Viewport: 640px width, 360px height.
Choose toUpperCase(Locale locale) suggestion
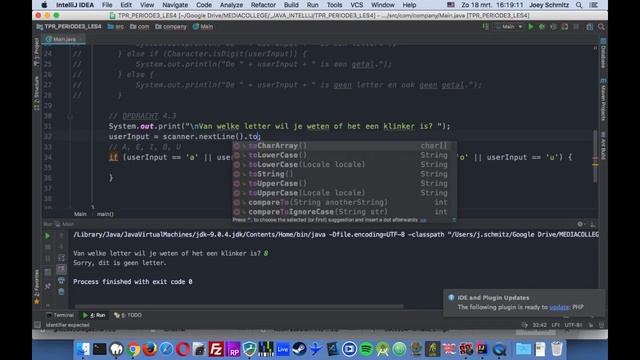pos(344,193)
